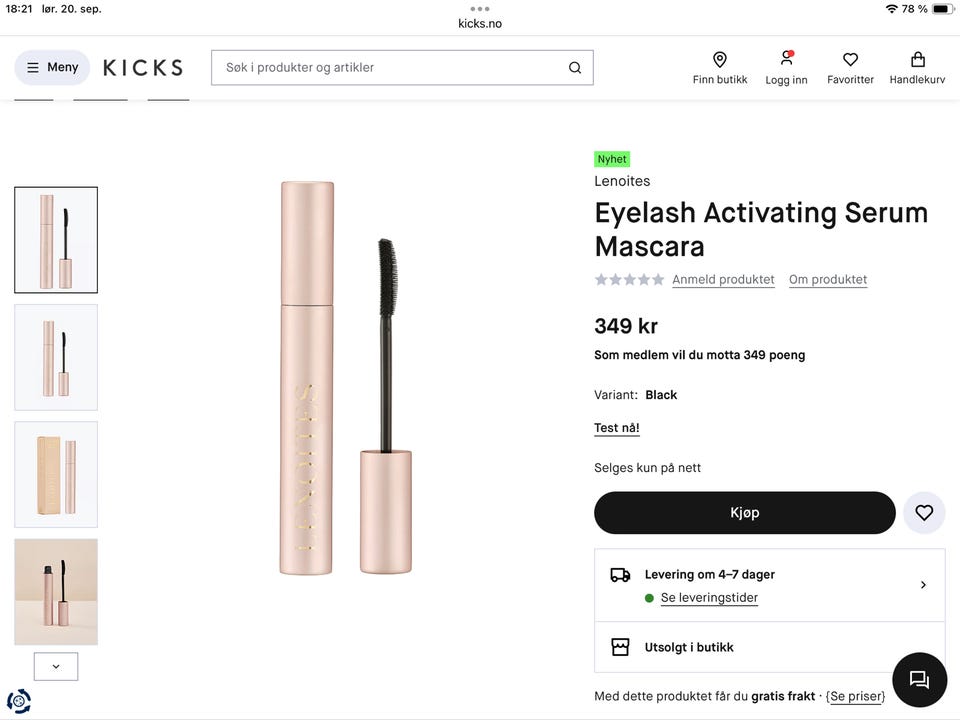Screen dimensions: 960x720
Task: Click the KICKS logo
Action: tap(143, 68)
